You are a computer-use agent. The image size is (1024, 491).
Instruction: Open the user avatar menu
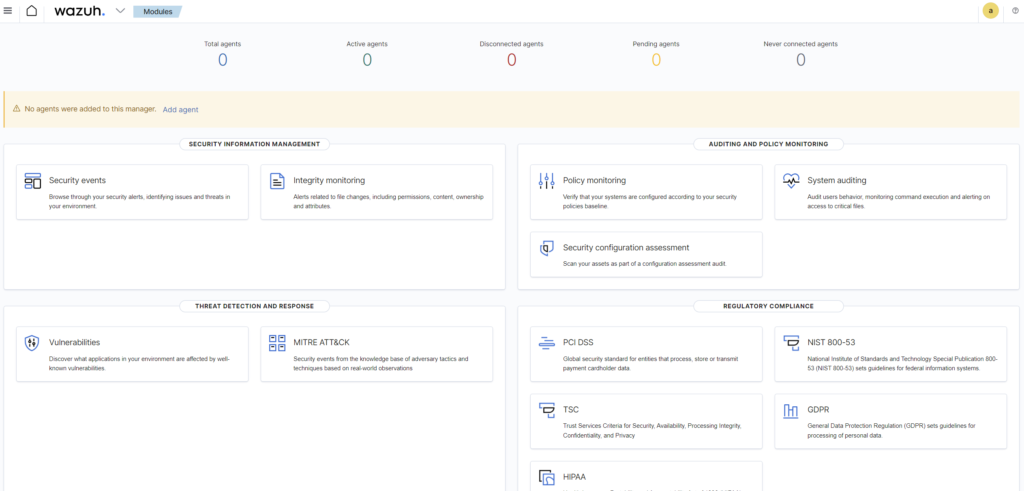click(x=991, y=11)
